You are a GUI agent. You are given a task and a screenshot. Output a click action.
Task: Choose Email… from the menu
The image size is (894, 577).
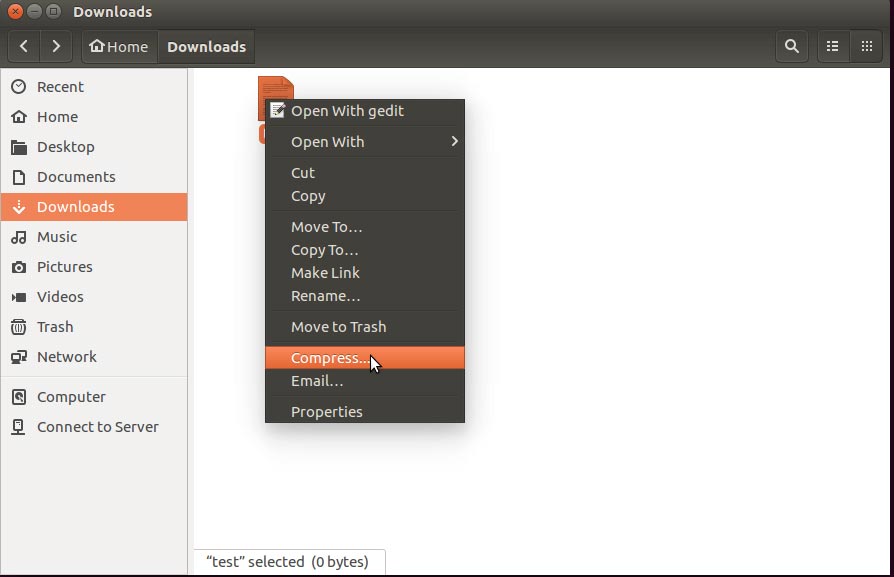[365, 381]
